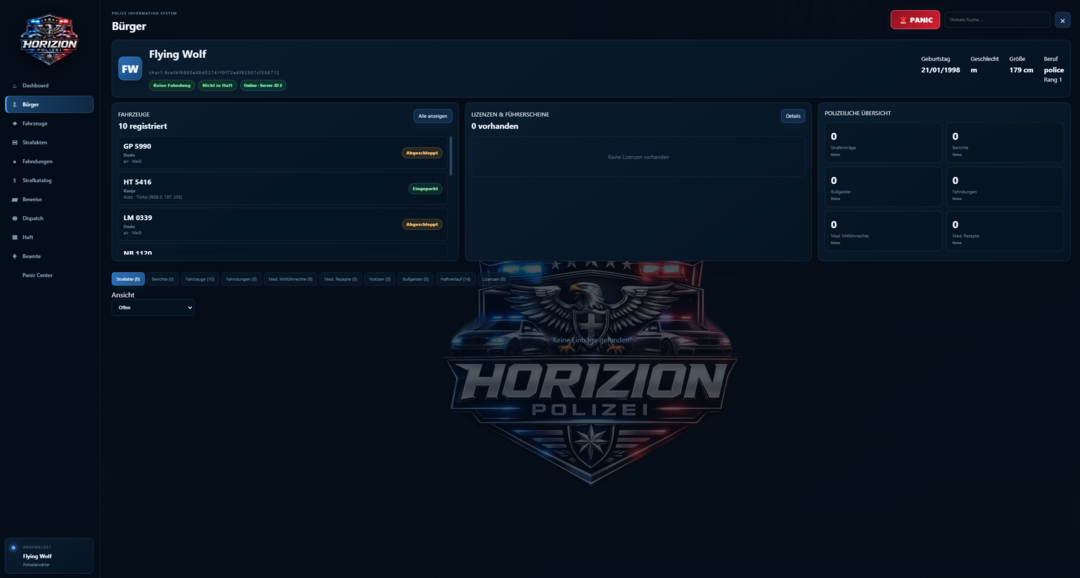1080x578 pixels.
Task: Click Alle anzeigen in Fahrzeuge panel
Action: [x=433, y=116]
